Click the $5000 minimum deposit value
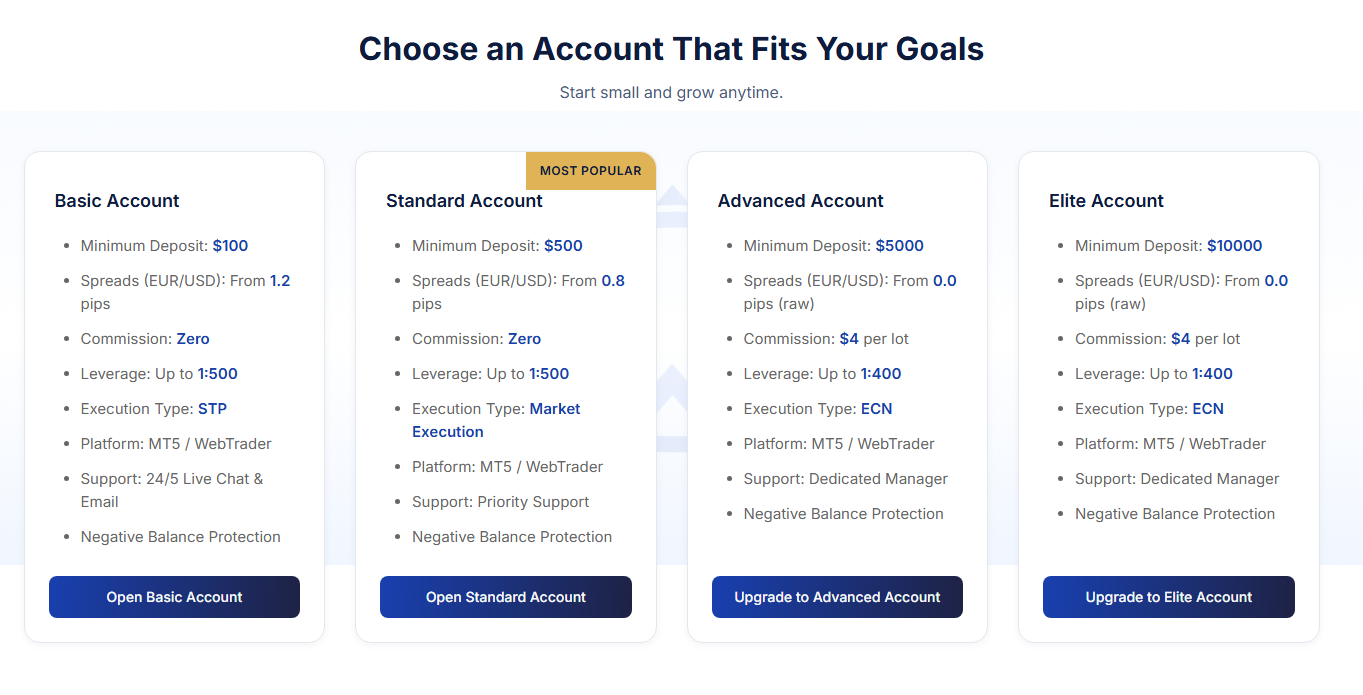Image resolution: width=1363 pixels, height=695 pixels. coord(899,246)
